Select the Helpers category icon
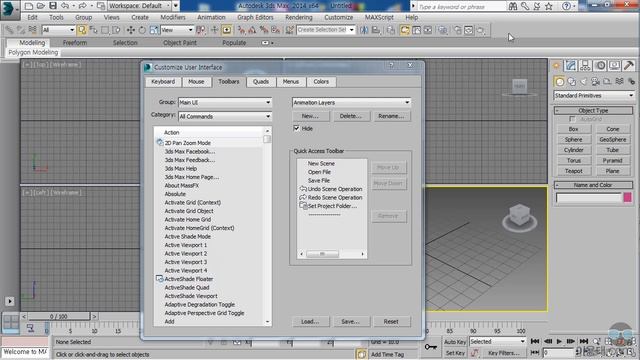The height and width of the screenshot is (360, 640). [607, 82]
